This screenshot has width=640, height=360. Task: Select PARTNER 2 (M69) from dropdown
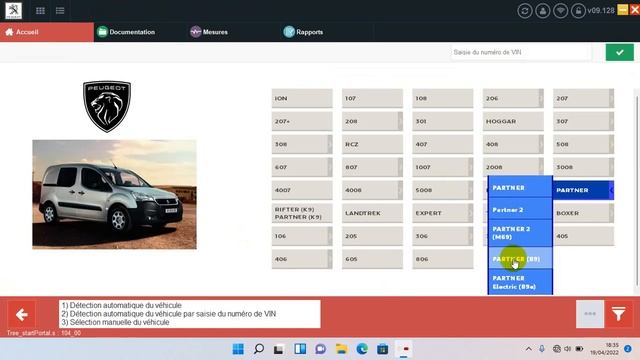coord(520,233)
